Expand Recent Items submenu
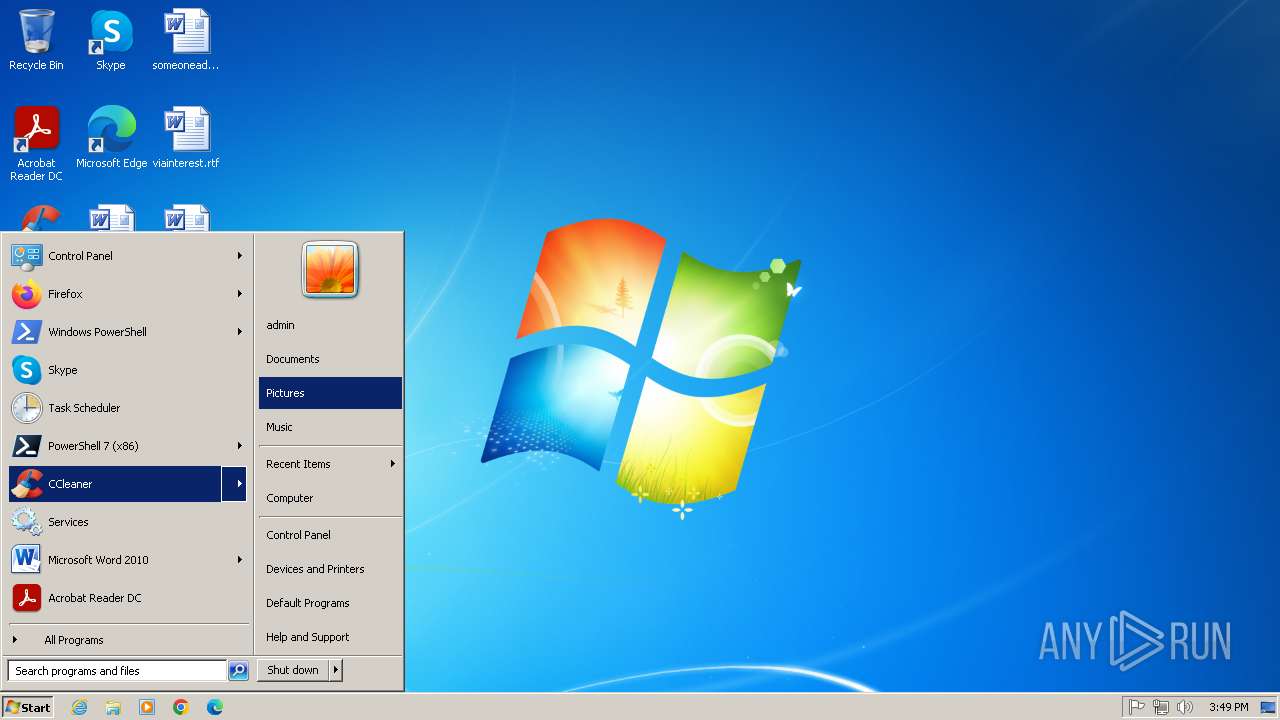The width and height of the screenshot is (1280, 720). pos(330,464)
